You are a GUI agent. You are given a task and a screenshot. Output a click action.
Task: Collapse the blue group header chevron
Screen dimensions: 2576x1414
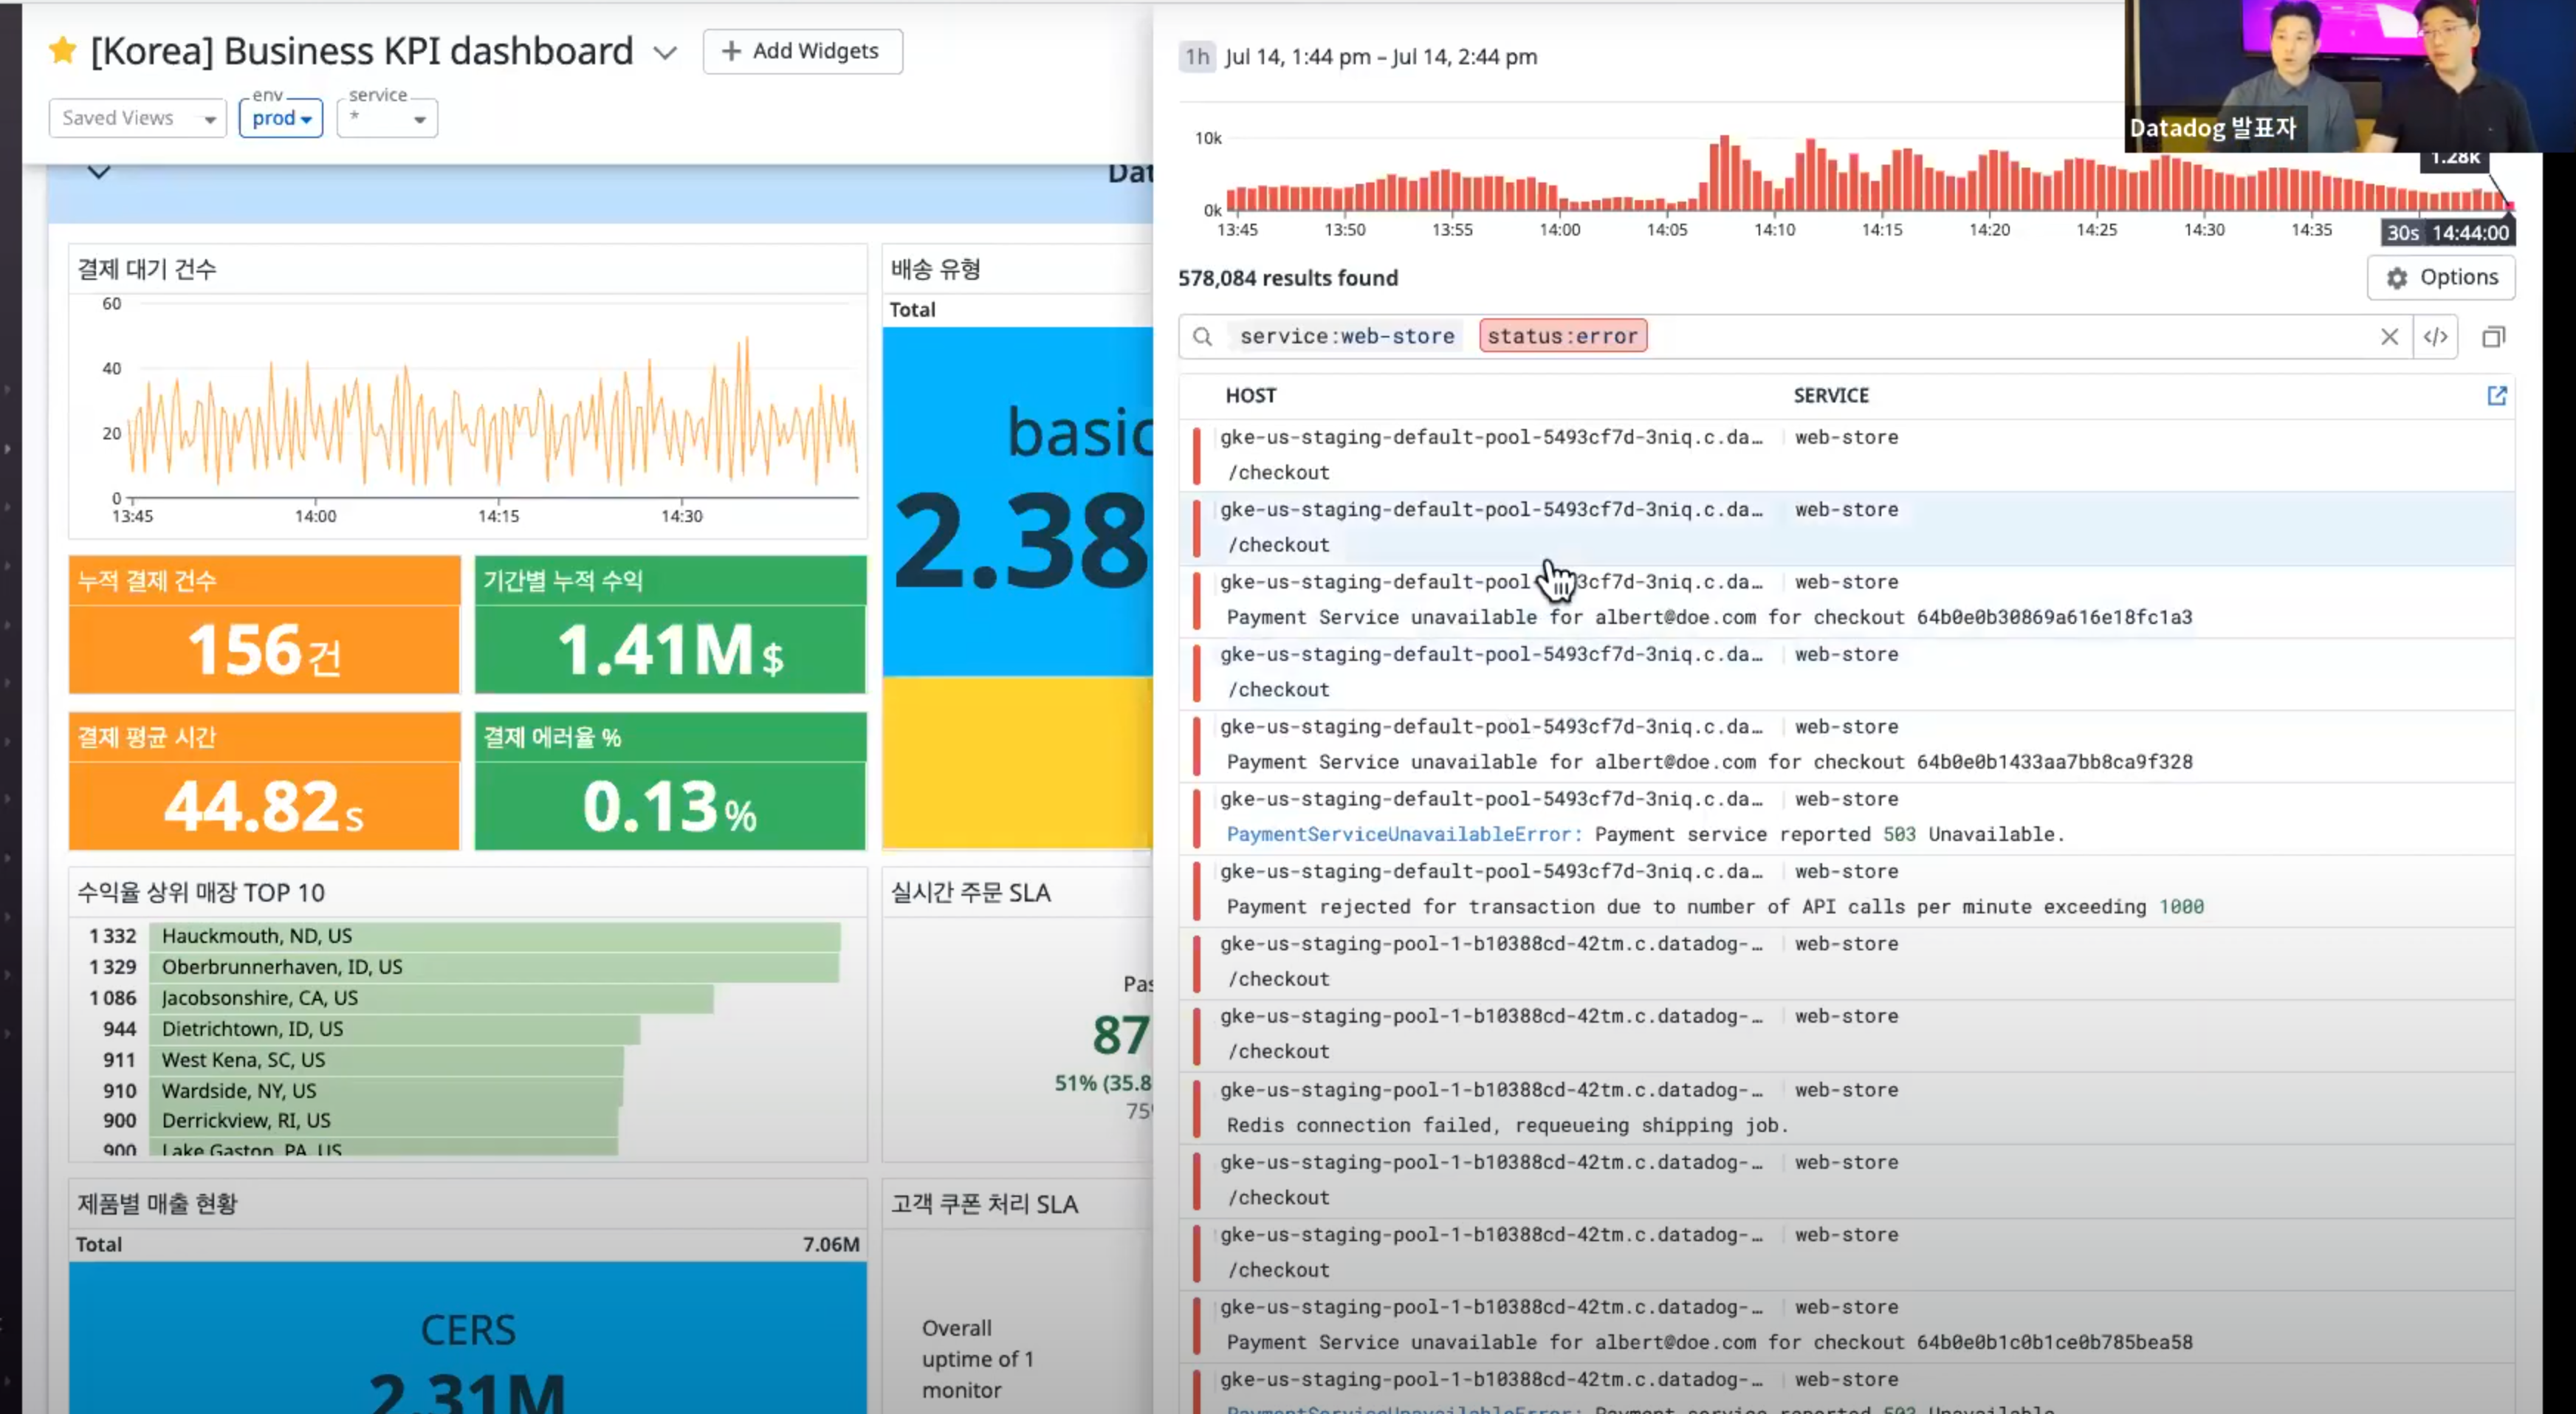coord(98,172)
